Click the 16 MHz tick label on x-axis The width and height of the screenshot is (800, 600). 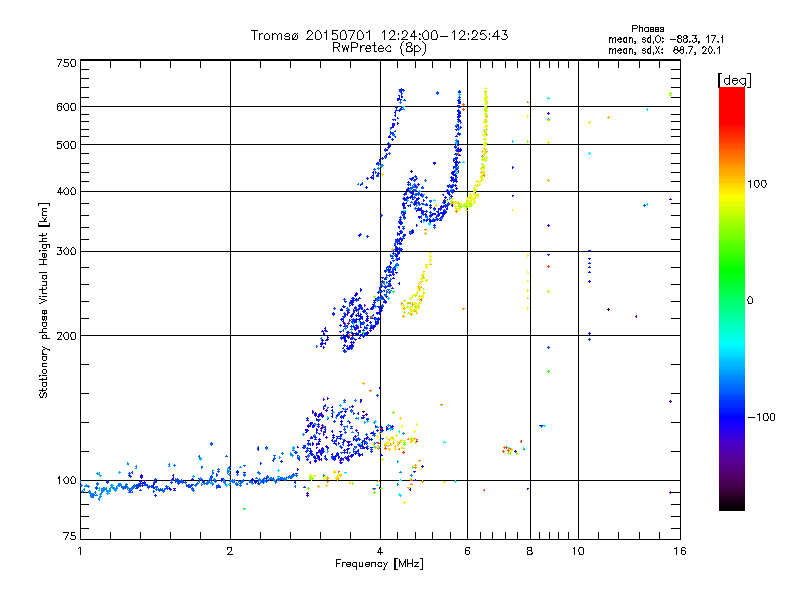pyautogui.click(x=680, y=551)
